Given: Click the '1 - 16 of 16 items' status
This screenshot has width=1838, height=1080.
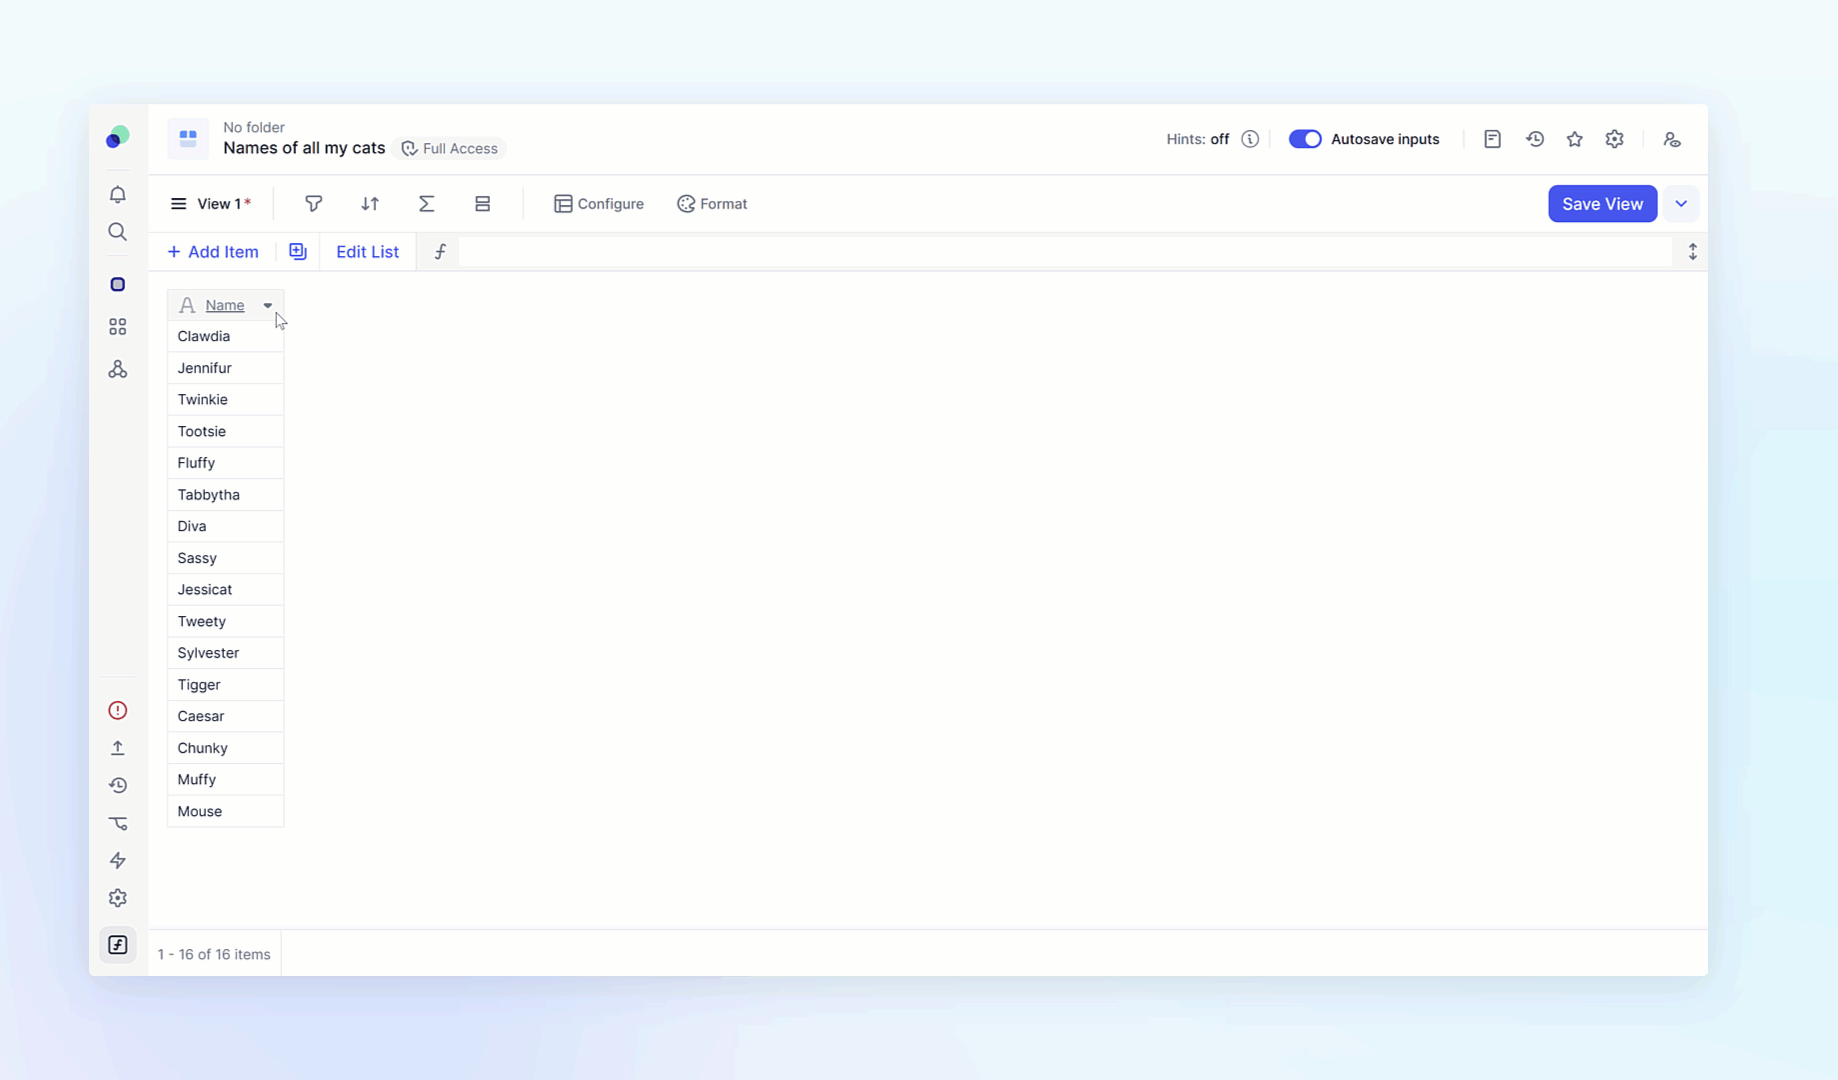Looking at the screenshot, I should [x=214, y=955].
